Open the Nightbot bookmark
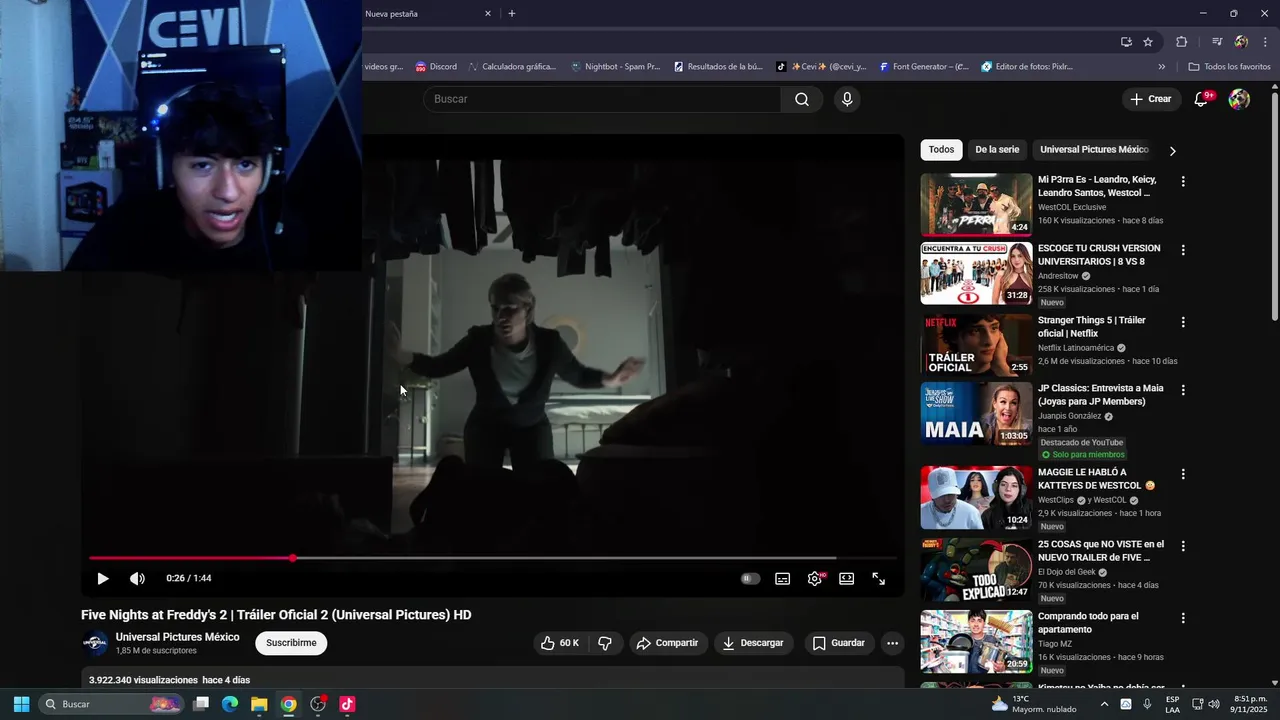Screen dimensions: 1280x720 [615, 67]
